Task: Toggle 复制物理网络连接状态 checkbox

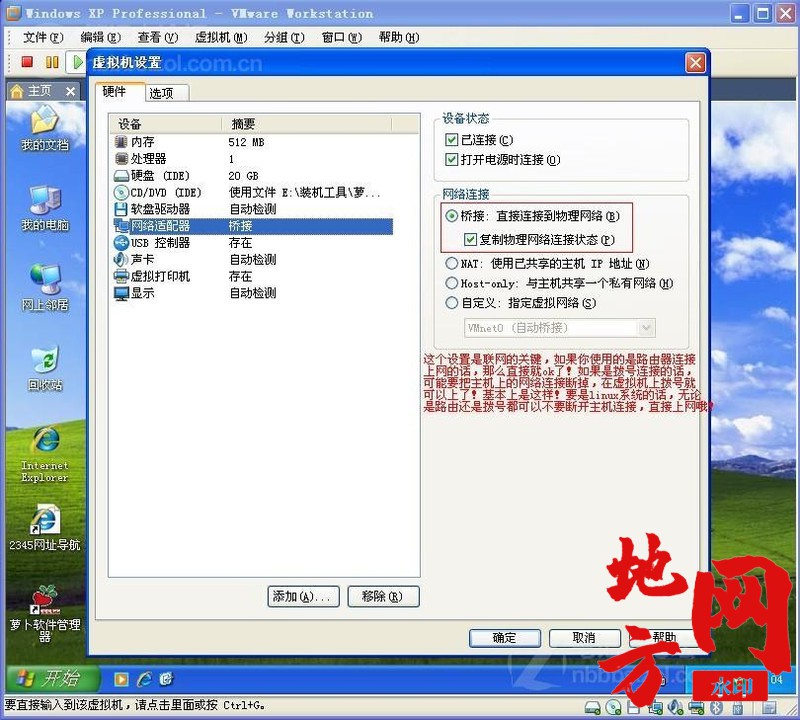Action: pyautogui.click(x=470, y=239)
